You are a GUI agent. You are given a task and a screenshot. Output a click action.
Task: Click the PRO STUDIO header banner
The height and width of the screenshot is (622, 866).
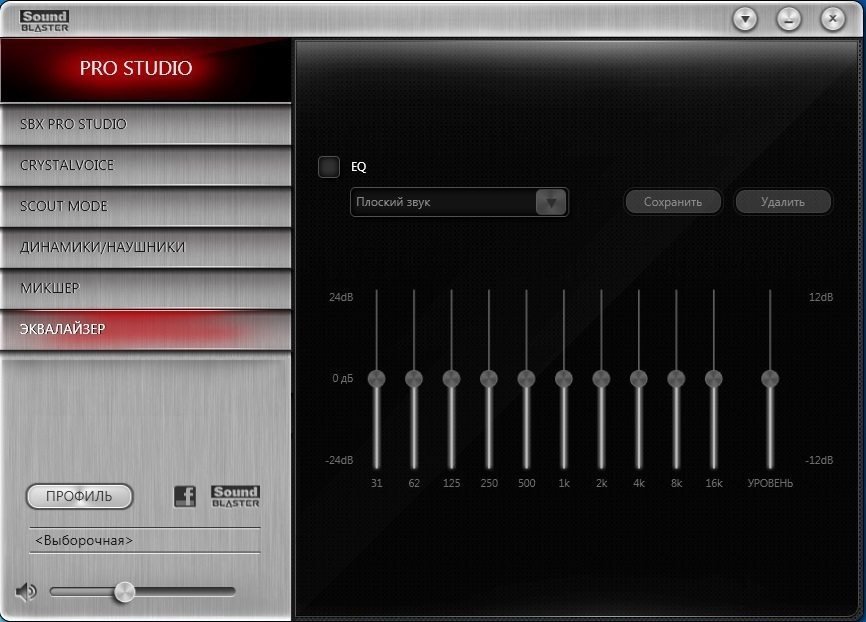coord(146,70)
